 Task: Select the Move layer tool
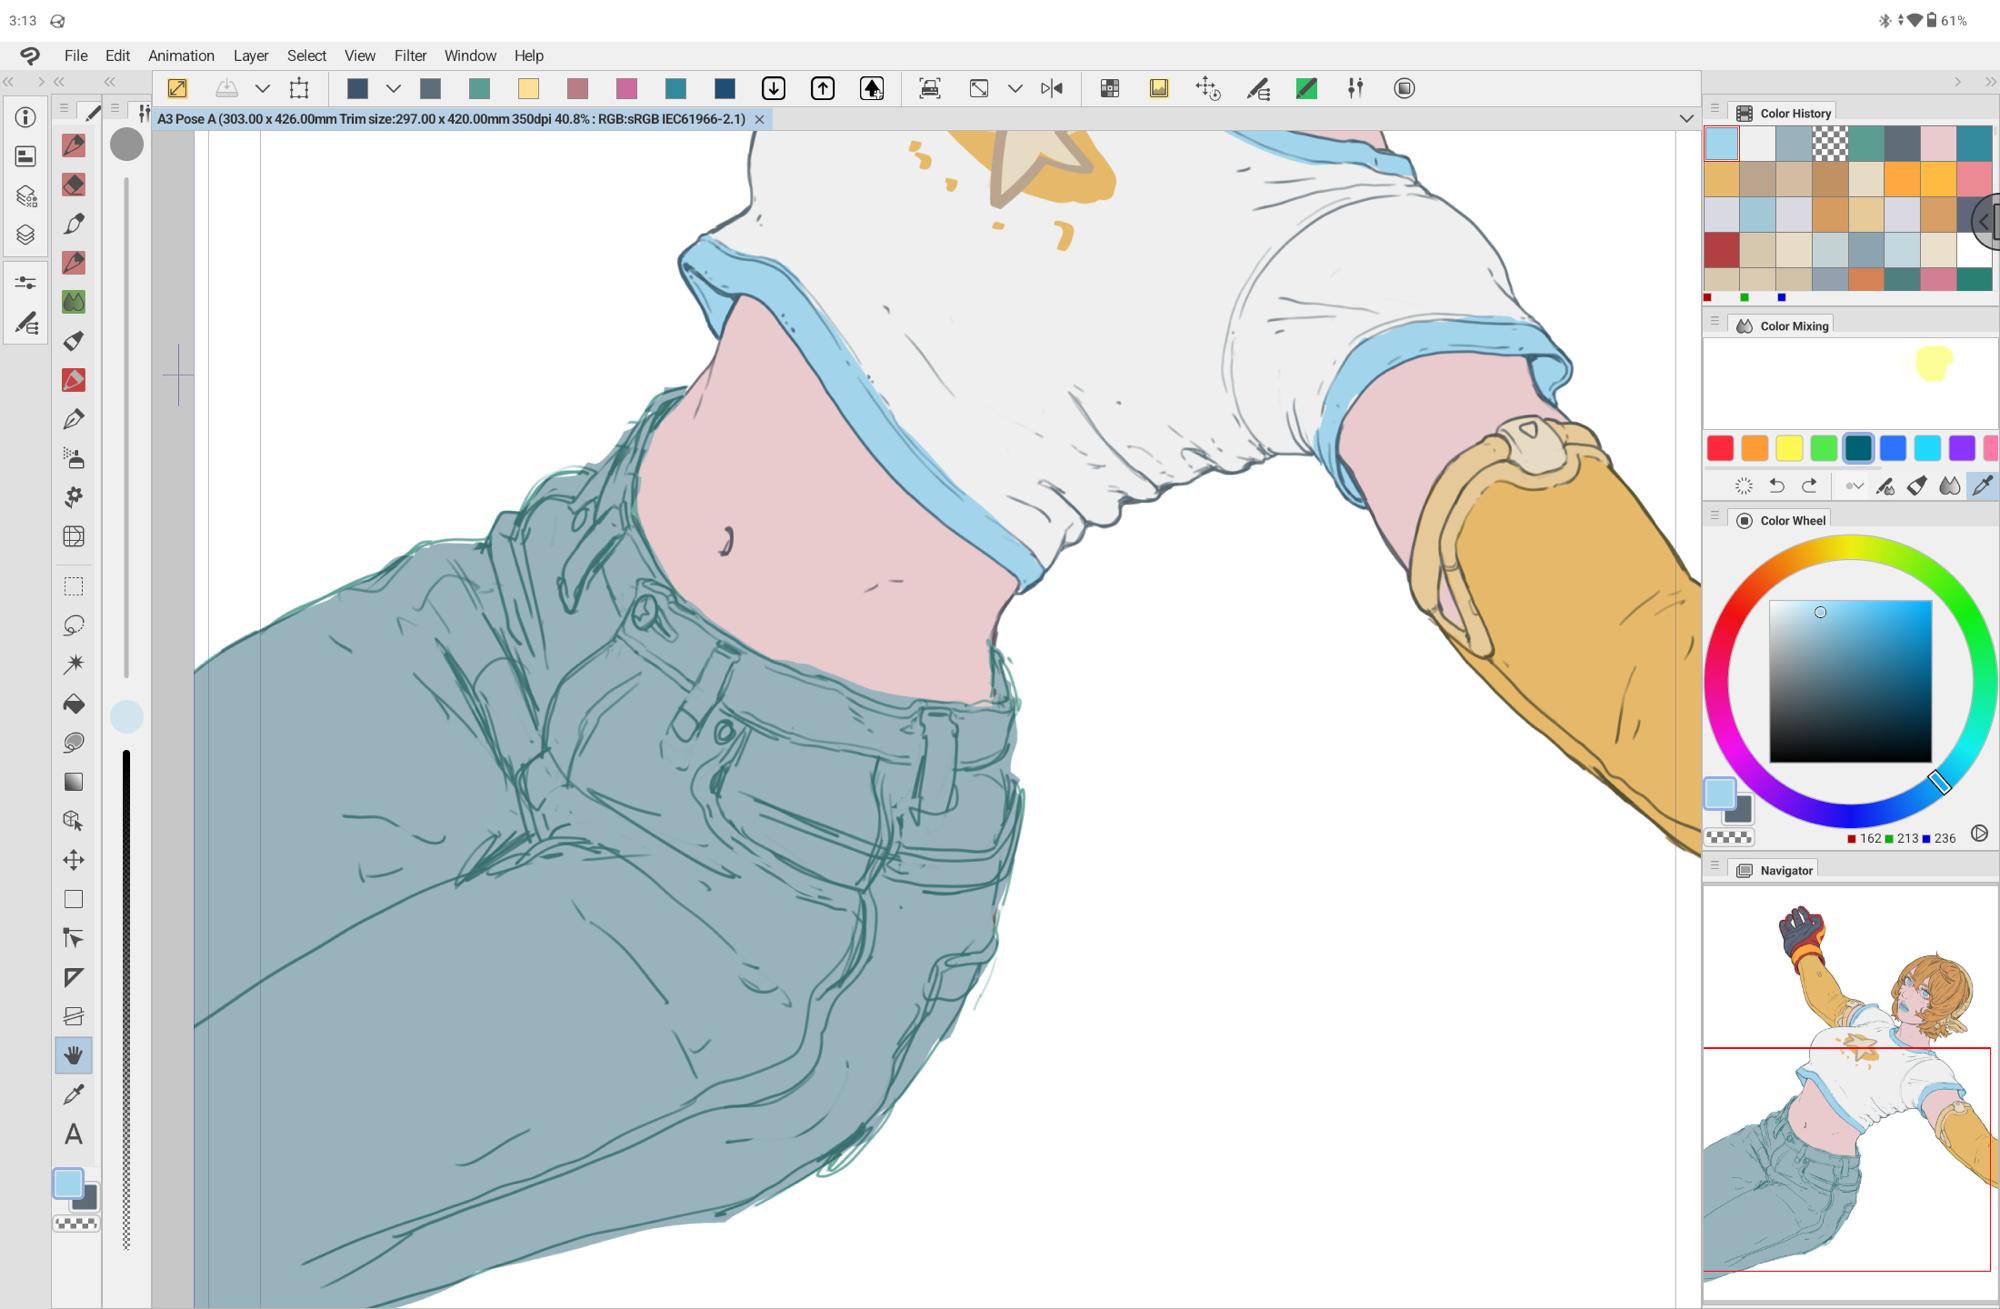click(x=73, y=860)
